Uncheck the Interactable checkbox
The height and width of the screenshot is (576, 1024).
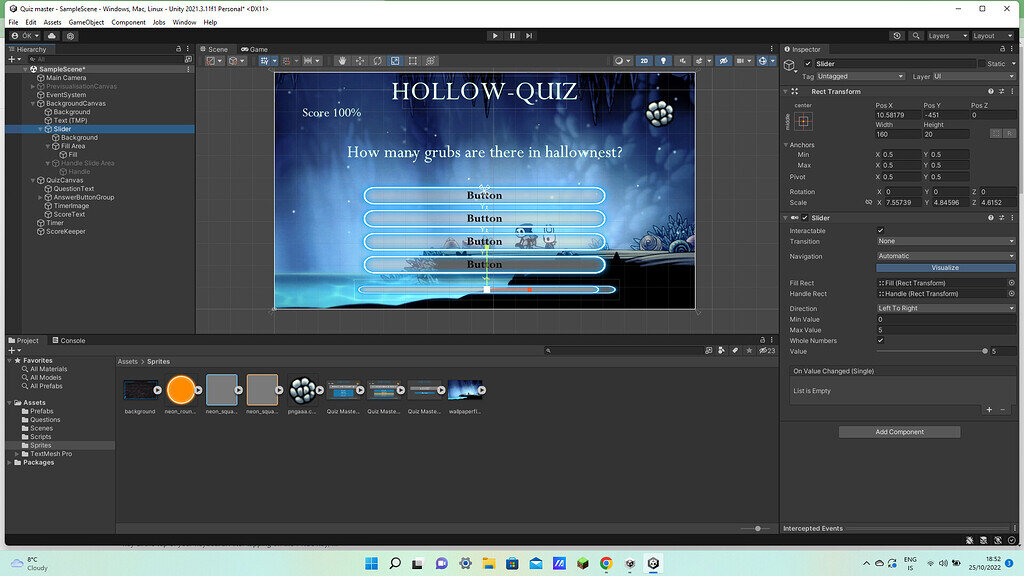pos(880,231)
